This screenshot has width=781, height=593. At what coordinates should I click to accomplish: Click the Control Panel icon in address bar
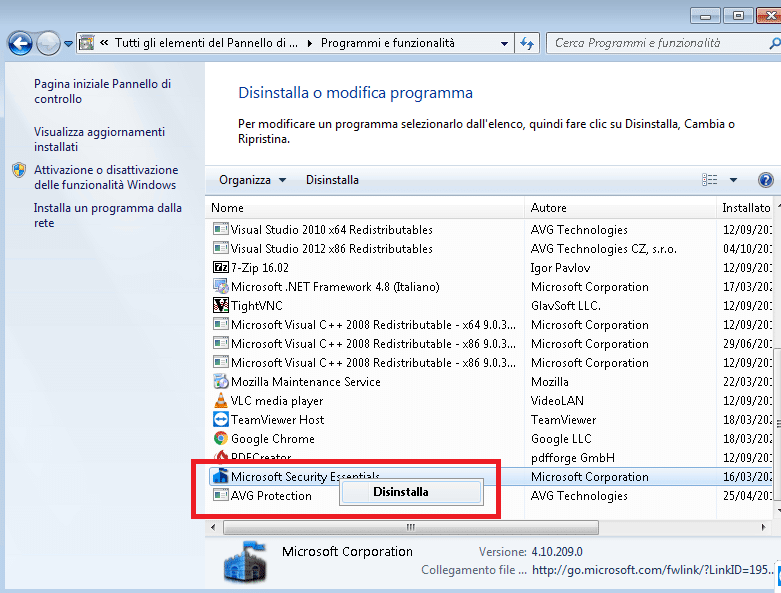[87, 43]
